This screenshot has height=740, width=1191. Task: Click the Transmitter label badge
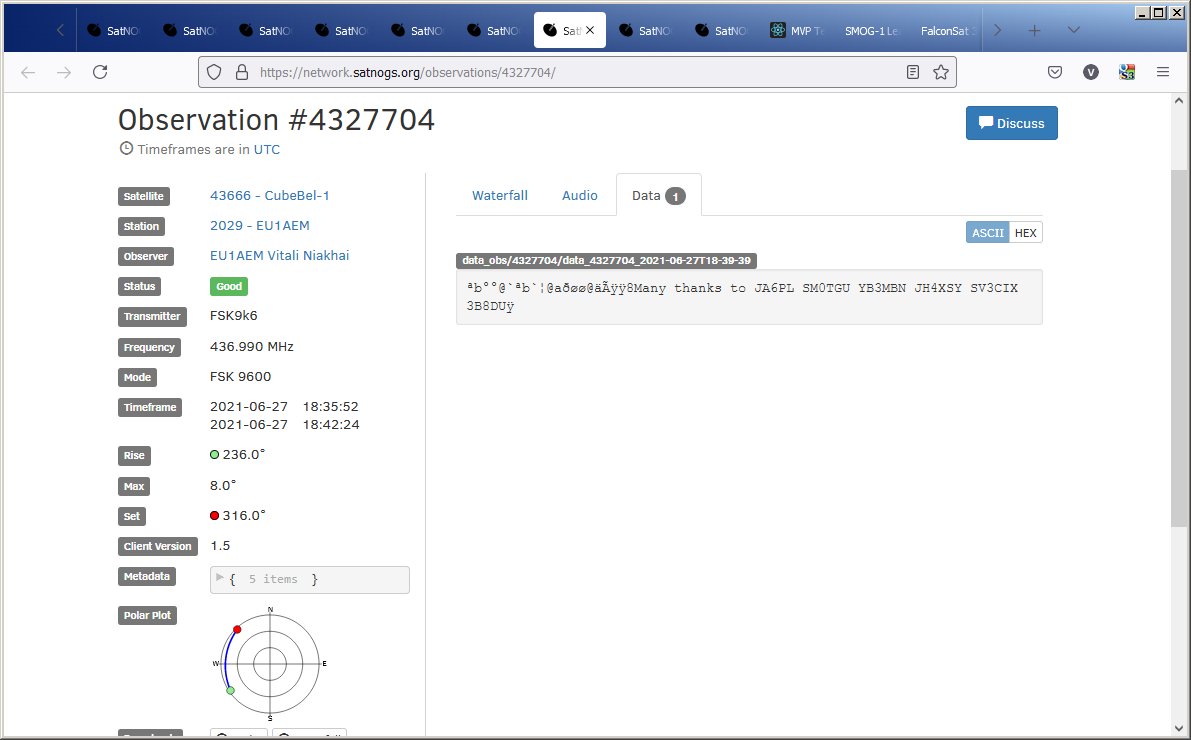[x=152, y=316]
